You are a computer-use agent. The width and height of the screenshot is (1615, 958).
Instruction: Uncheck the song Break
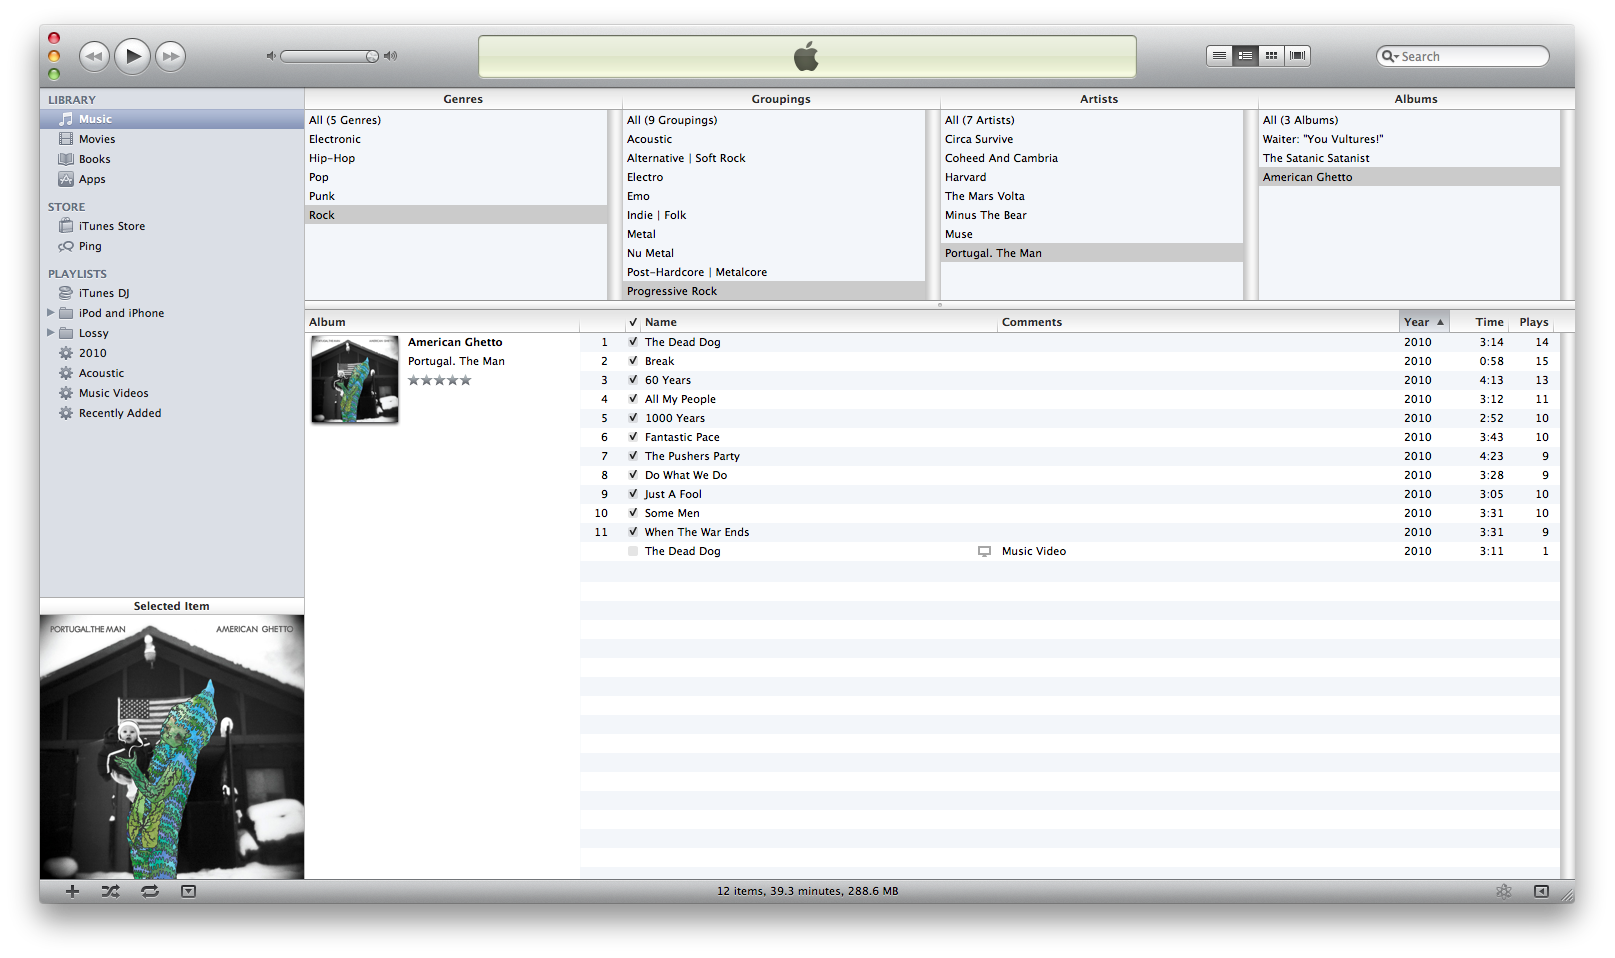(x=633, y=361)
